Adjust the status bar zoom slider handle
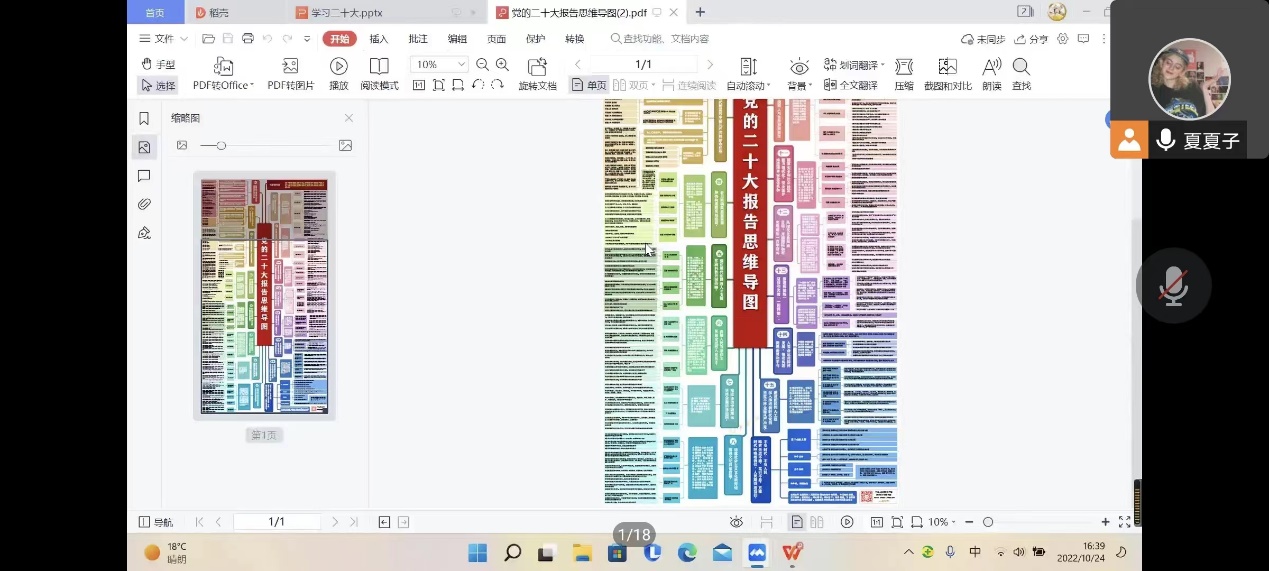 pos(988,522)
